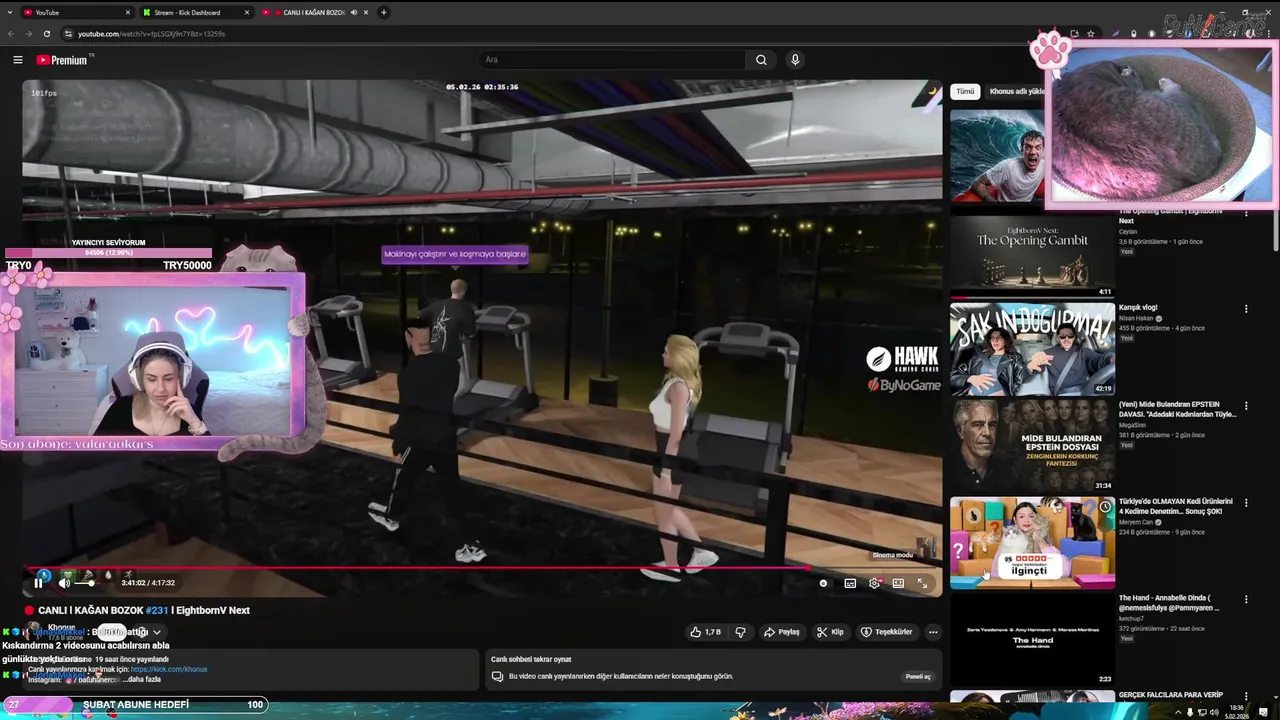Open options for The Opening Gambit video
The image size is (1280, 720).
[1246, 213]
